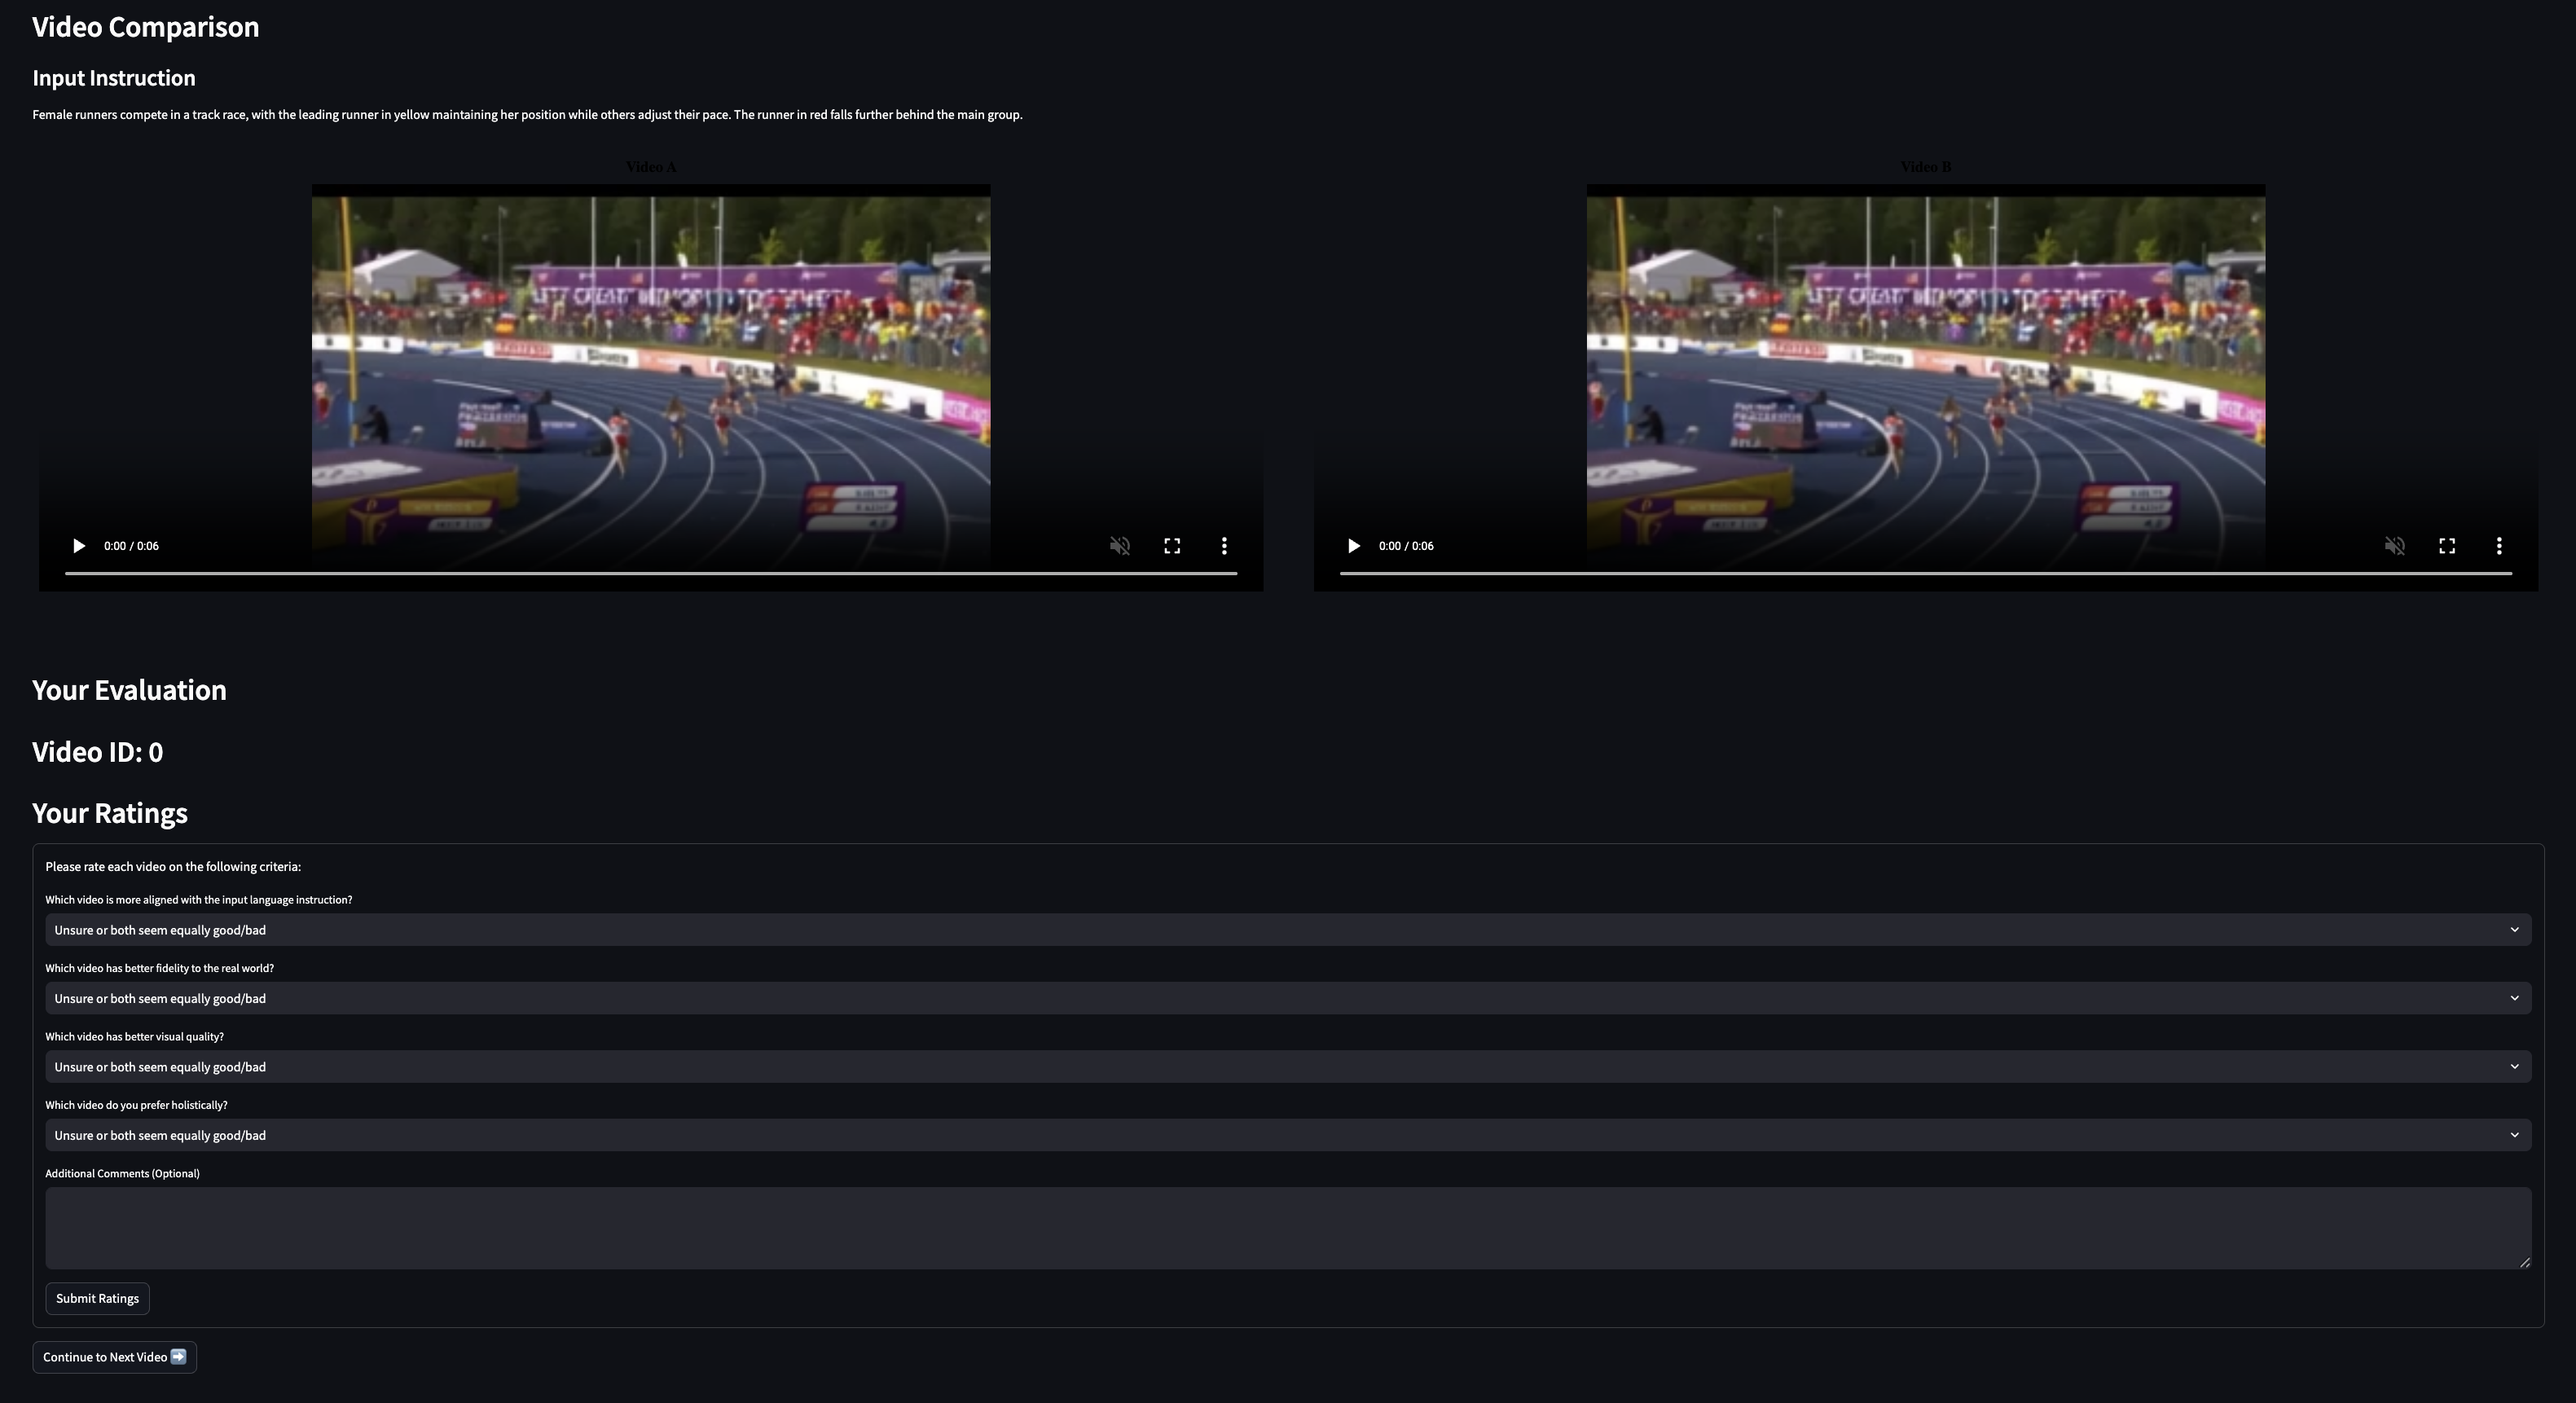The image size is (2576, 1403).
Task: Open the visual quality dropdown
Action: 1287,1067
